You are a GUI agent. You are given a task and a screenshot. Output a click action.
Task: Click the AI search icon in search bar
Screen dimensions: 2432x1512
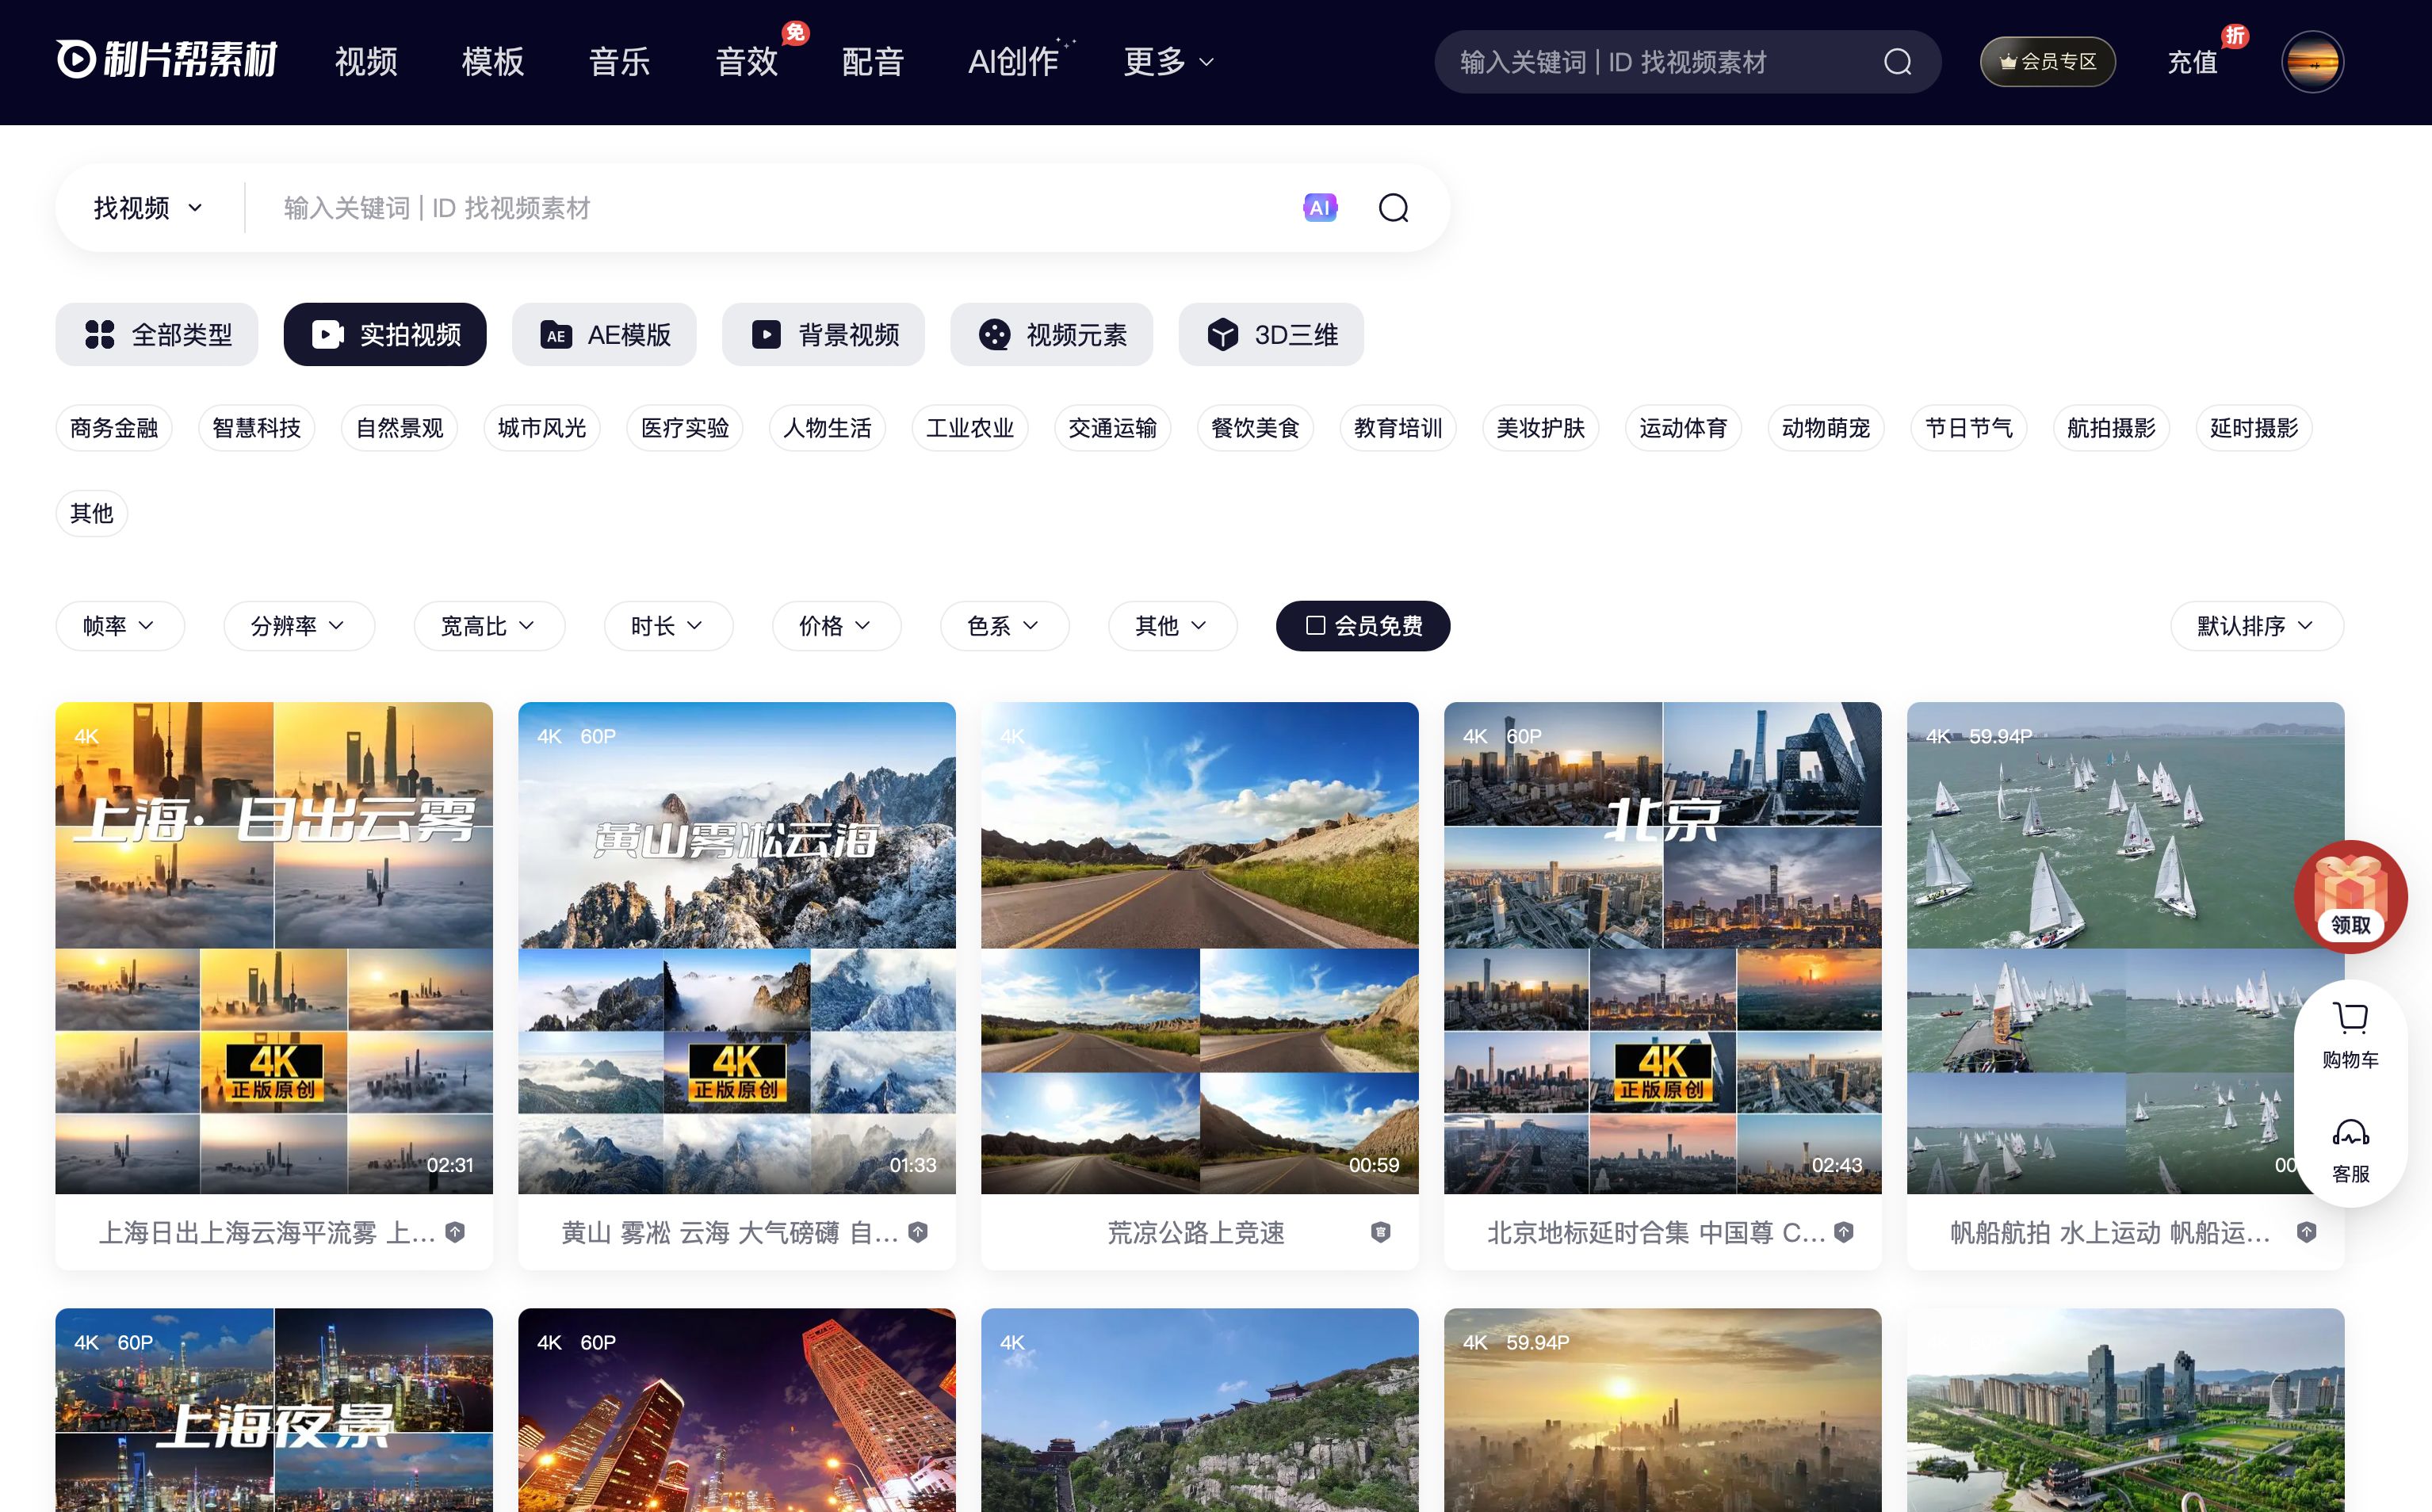[x=1319, y=208]
